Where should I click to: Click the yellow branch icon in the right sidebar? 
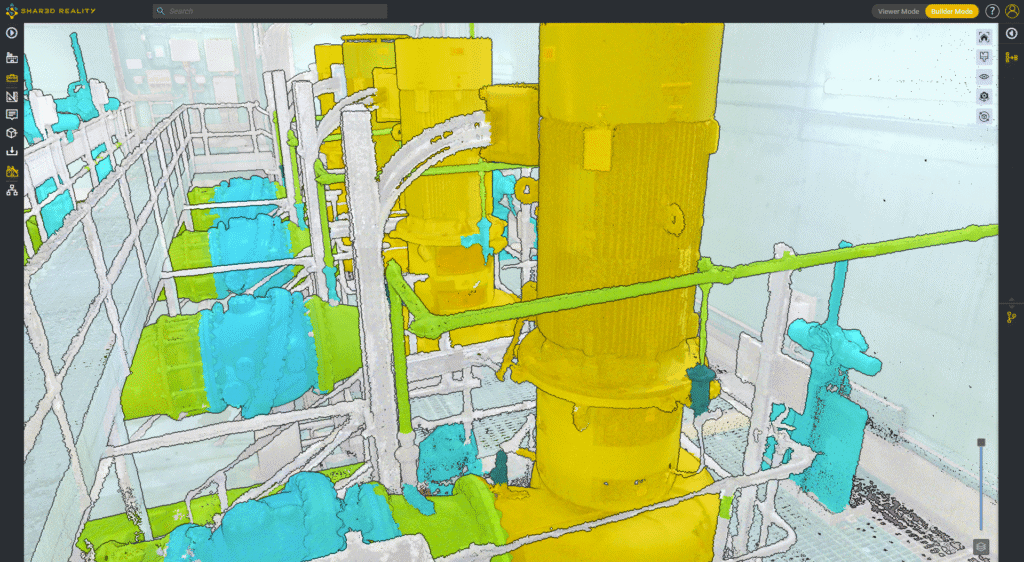[x=1011, y=317]
